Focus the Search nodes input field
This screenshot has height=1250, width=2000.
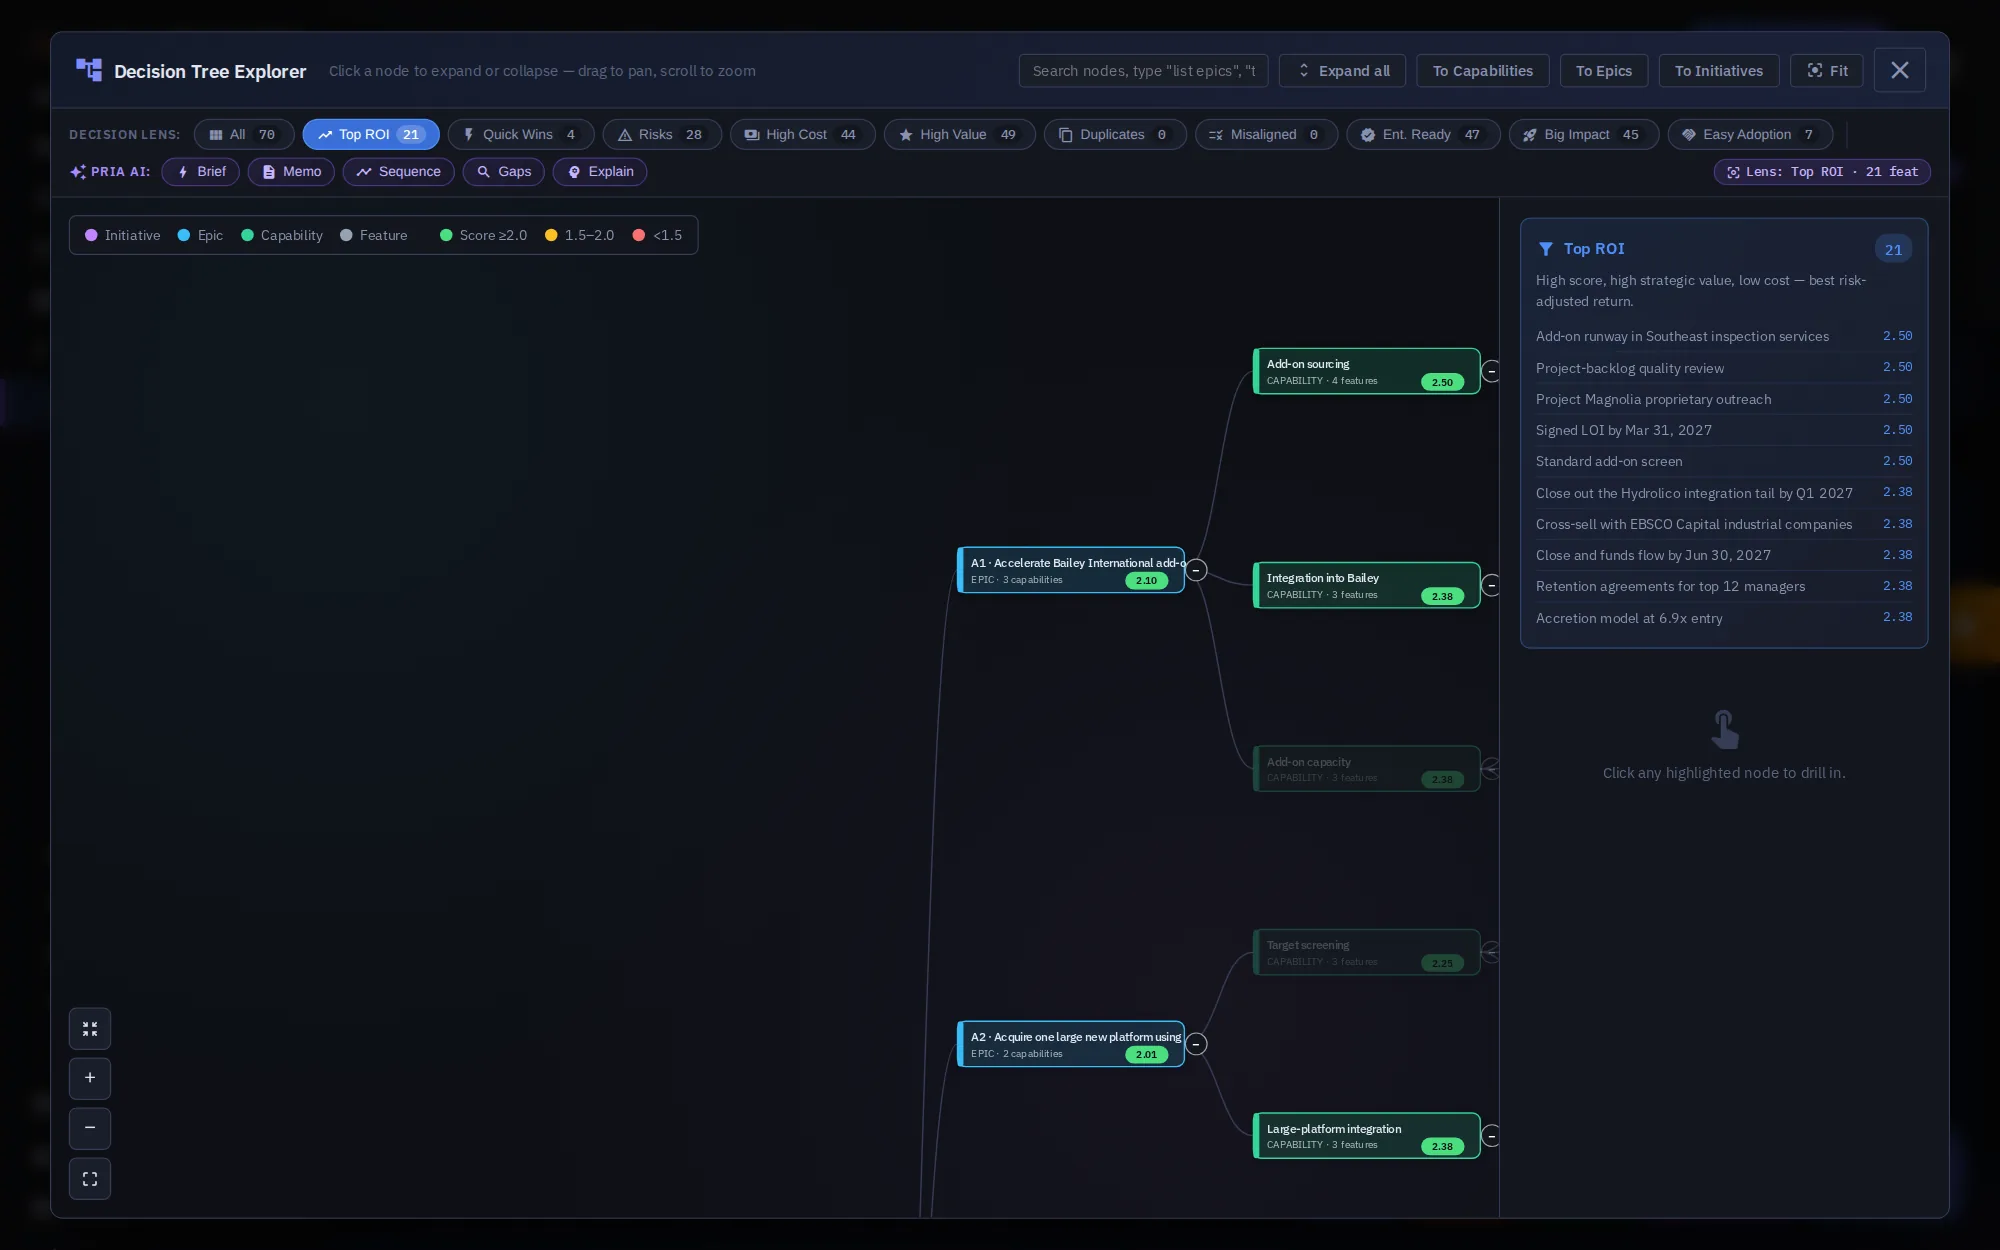click(x=1143, y=71)
